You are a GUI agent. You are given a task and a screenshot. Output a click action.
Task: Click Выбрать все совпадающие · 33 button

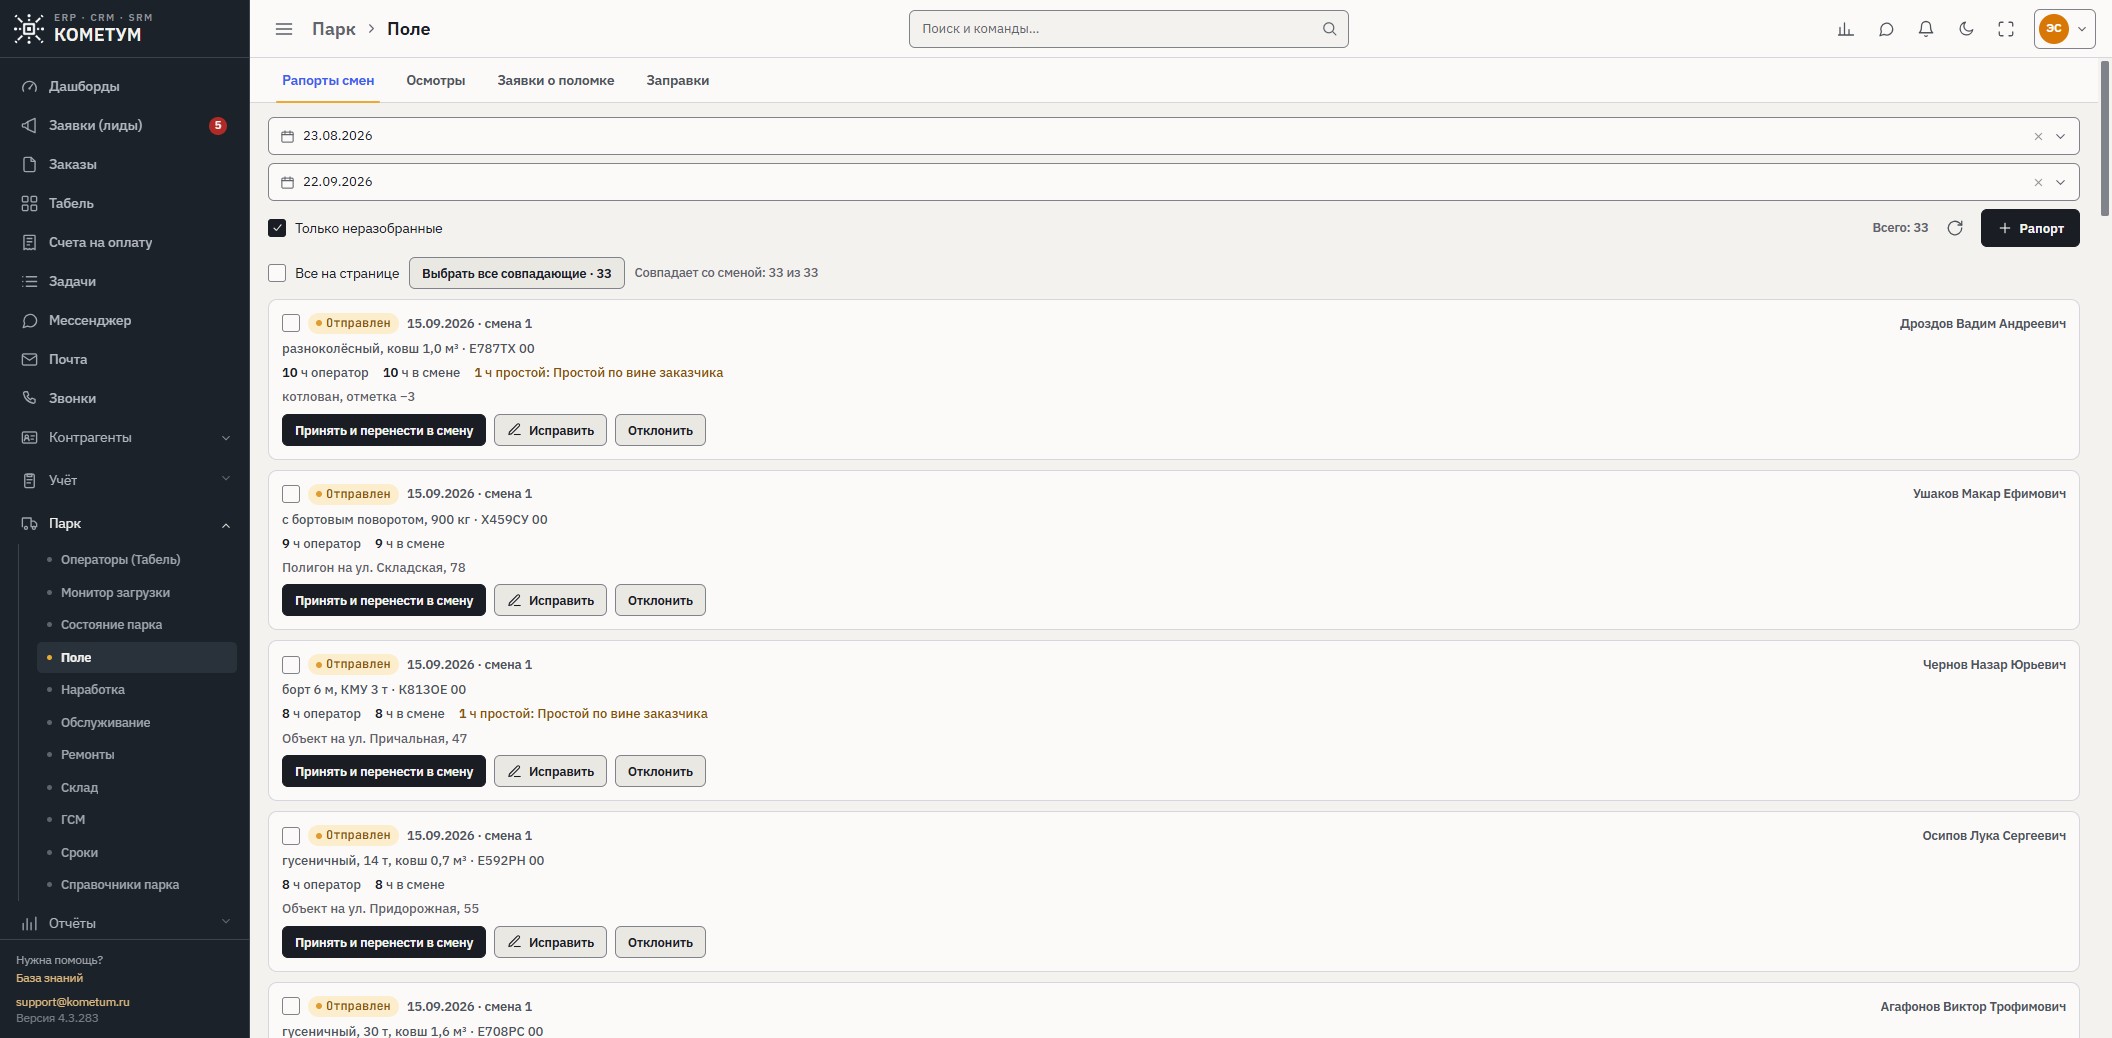click(x=517, y=273)
